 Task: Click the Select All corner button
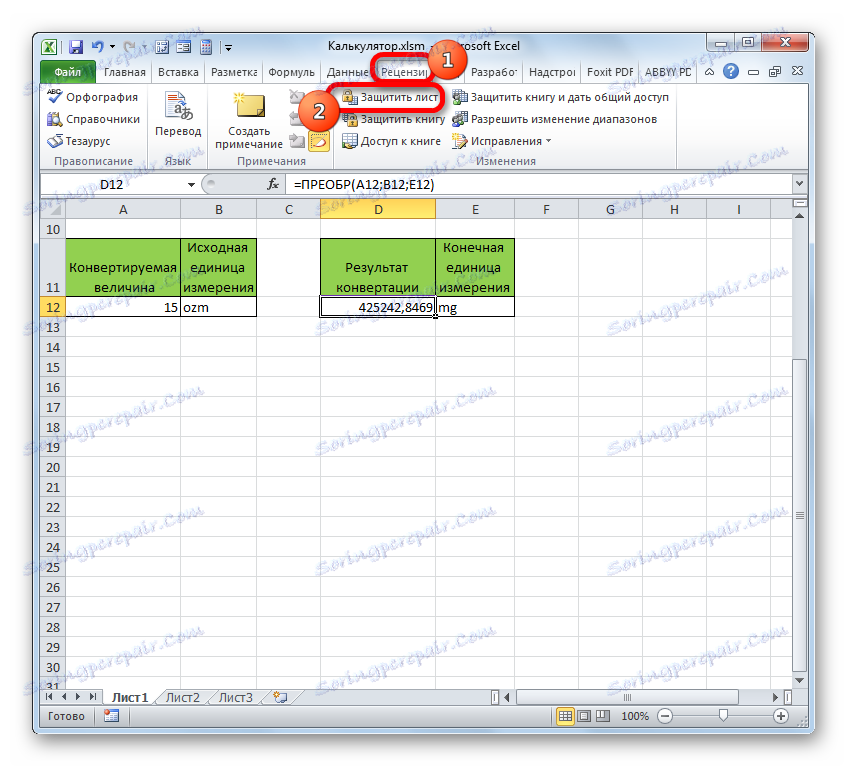tap(52, 209)
